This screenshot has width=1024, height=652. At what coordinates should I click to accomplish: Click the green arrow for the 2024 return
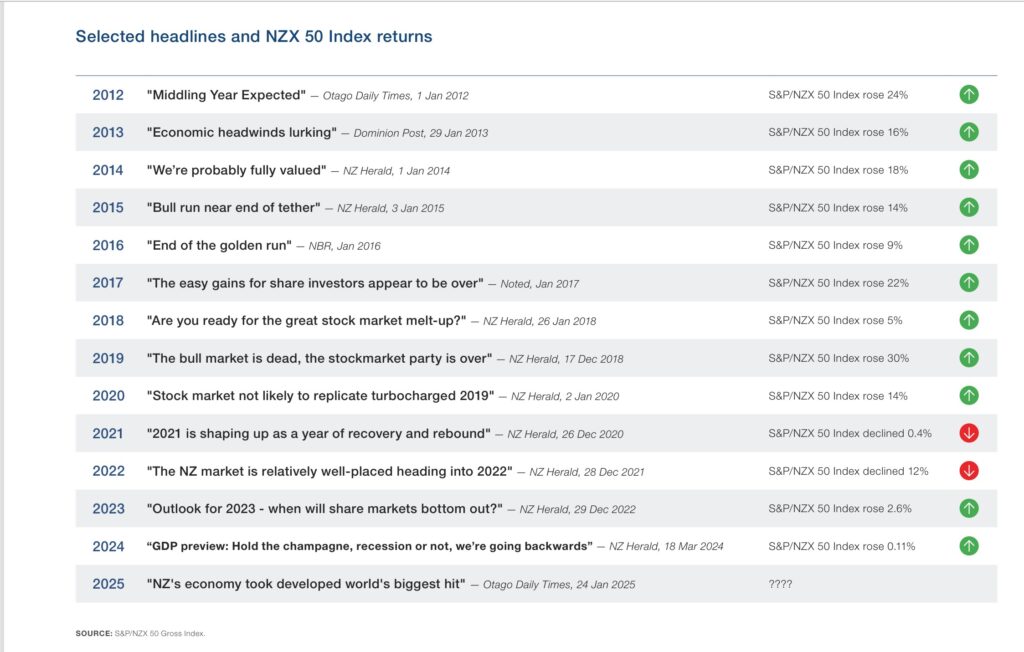point(968,546)
